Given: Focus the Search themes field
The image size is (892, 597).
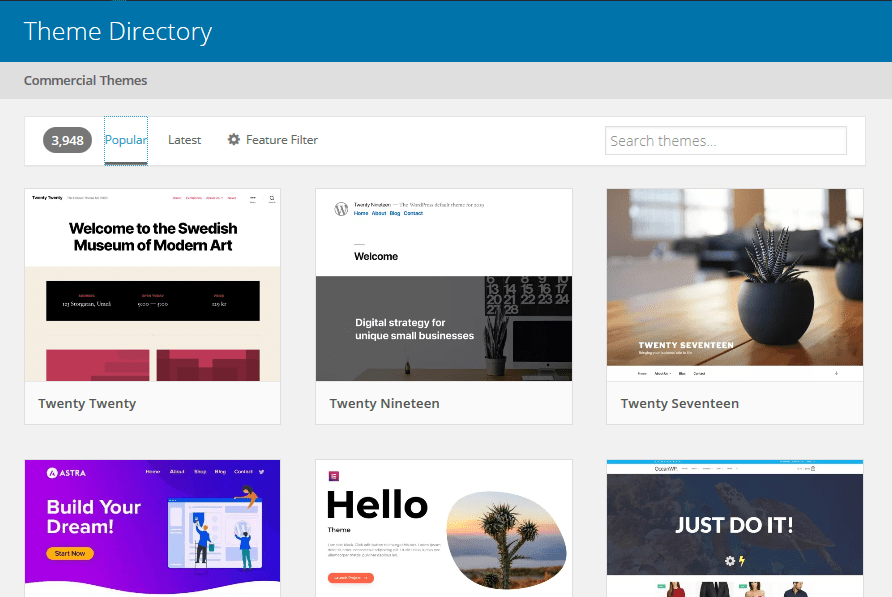Looking at the screenshot, I should pyautogui.click(x=725, y=141).
